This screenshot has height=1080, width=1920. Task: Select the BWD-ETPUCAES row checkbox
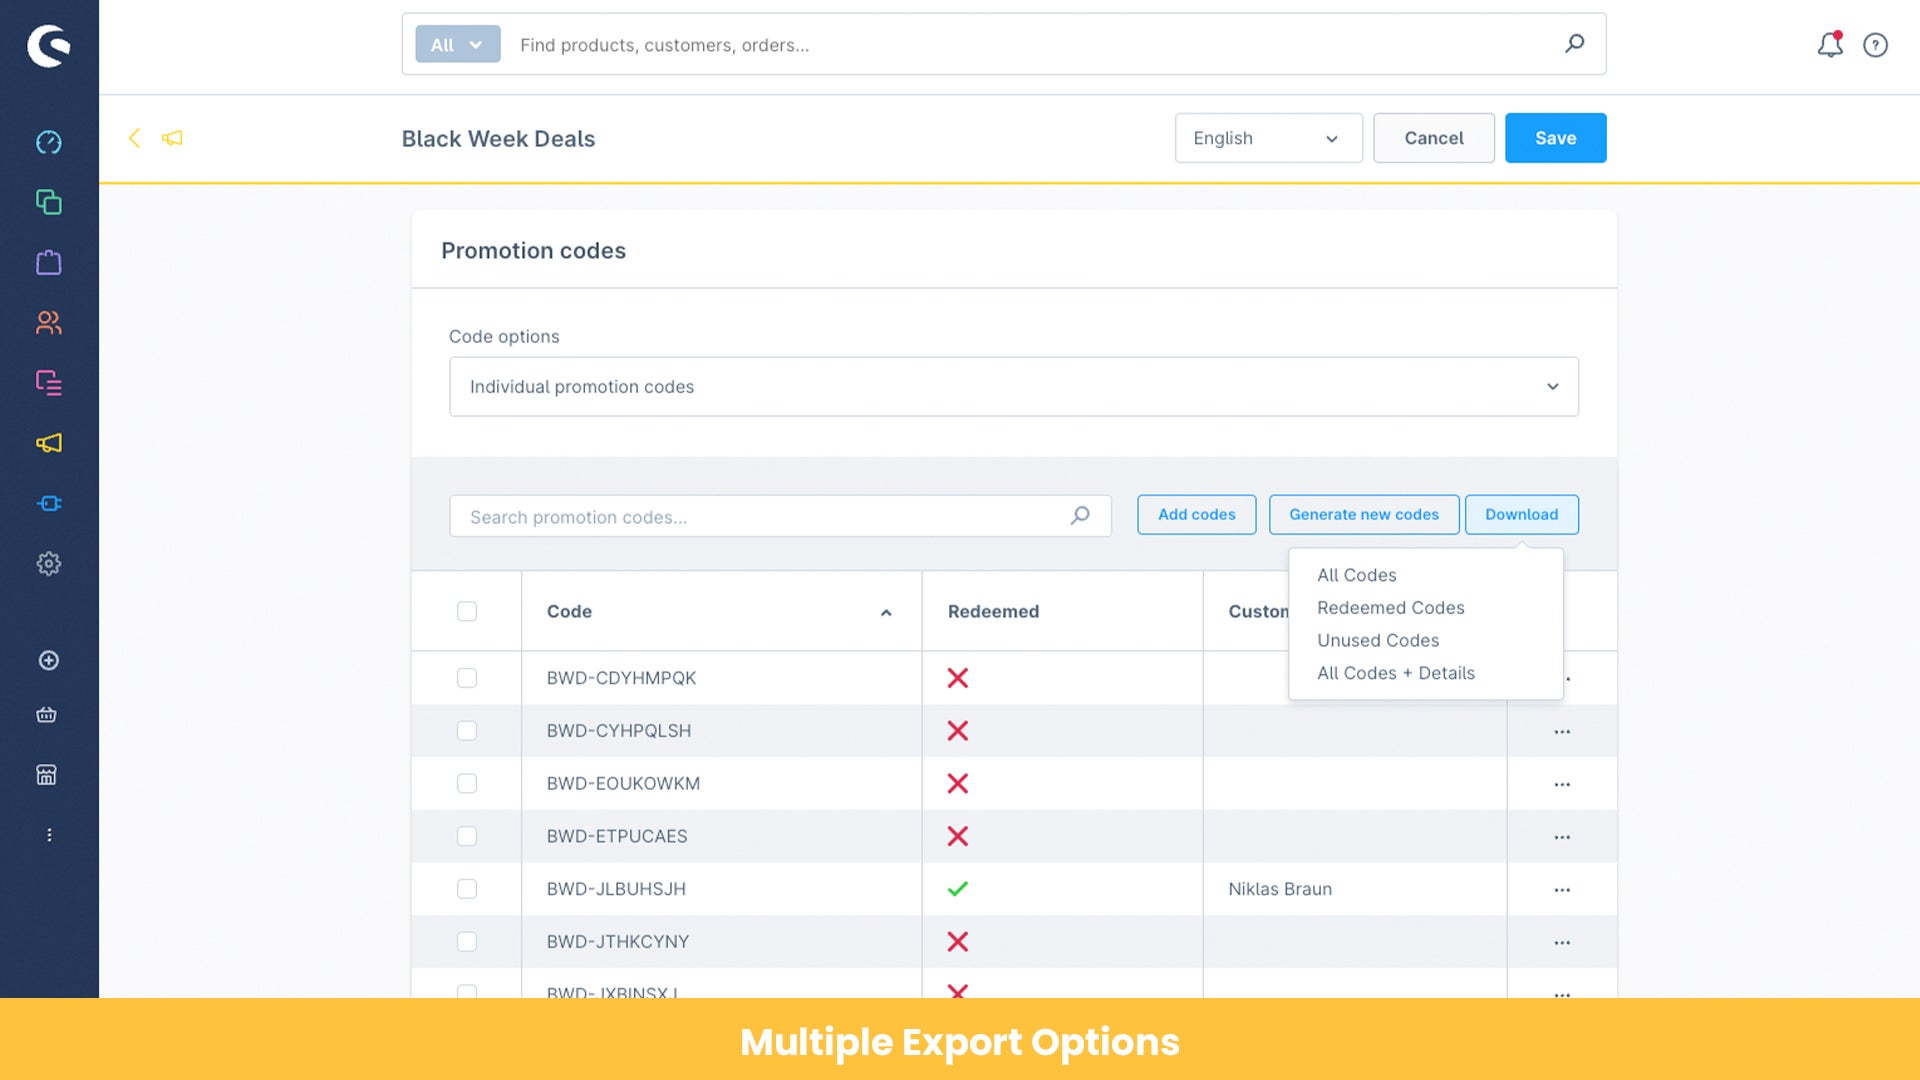[x=467, y=836]
